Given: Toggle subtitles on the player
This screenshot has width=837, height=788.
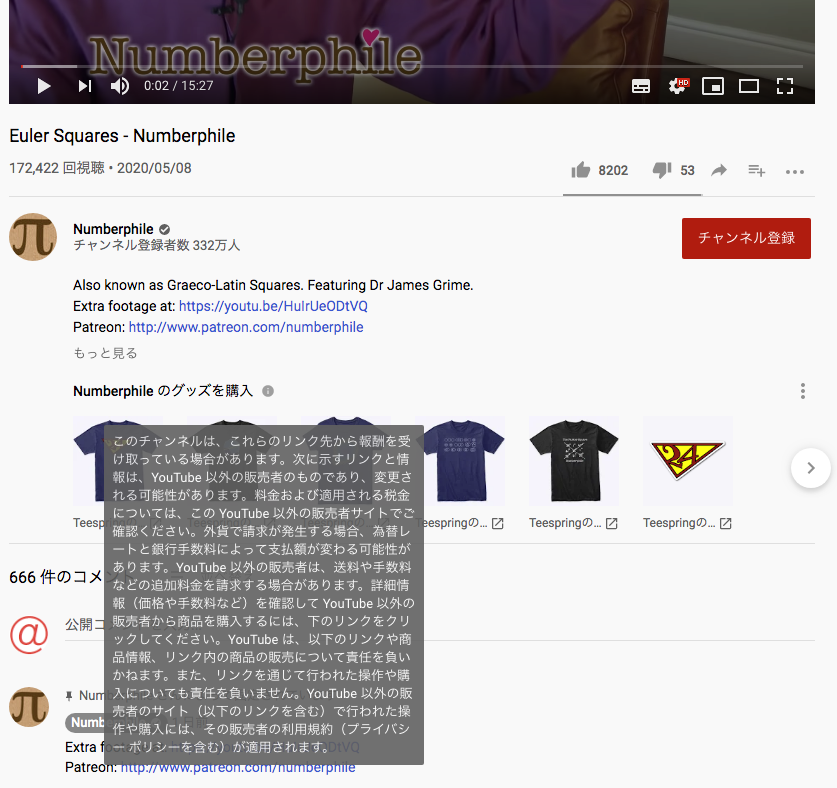Looking at the screenshot, I should pyautogui.click(x=641, y=86).
